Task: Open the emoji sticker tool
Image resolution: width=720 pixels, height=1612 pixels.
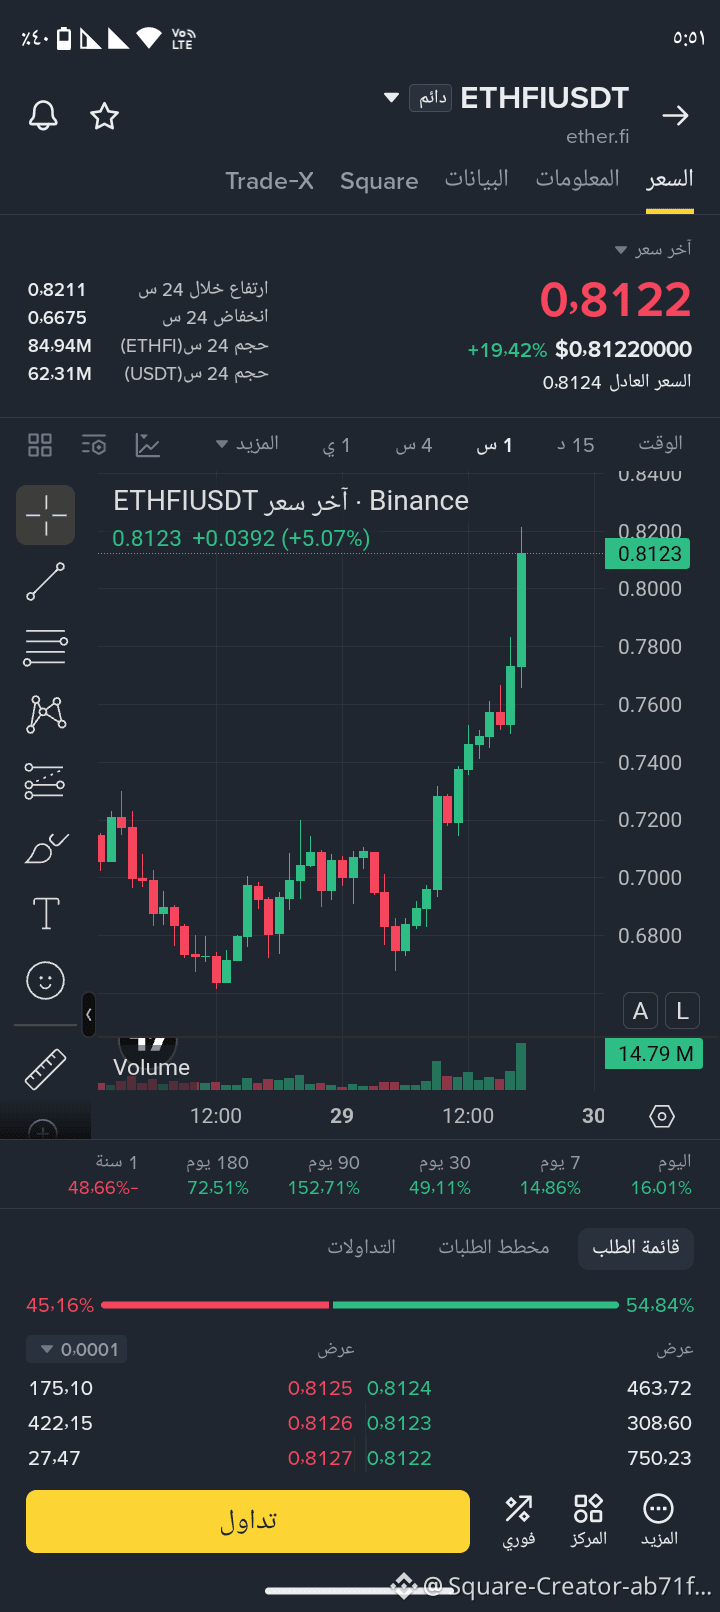Action: [45, 980]
